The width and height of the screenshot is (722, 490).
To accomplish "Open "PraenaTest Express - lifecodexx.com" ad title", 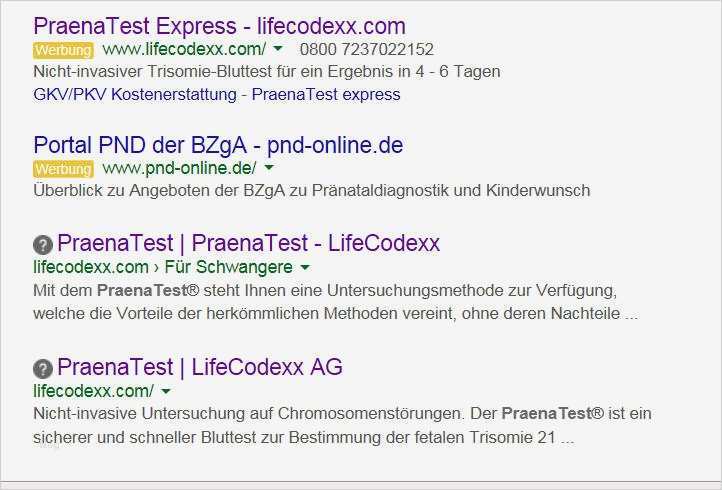I will click(x=219, y=26).
